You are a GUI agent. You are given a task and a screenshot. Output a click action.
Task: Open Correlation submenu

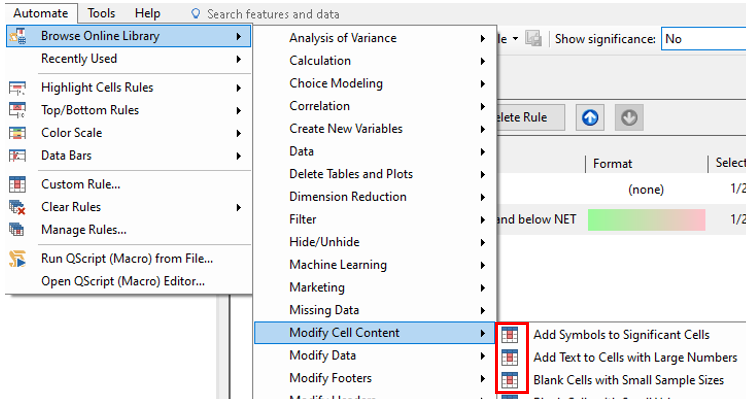[375, 106]
